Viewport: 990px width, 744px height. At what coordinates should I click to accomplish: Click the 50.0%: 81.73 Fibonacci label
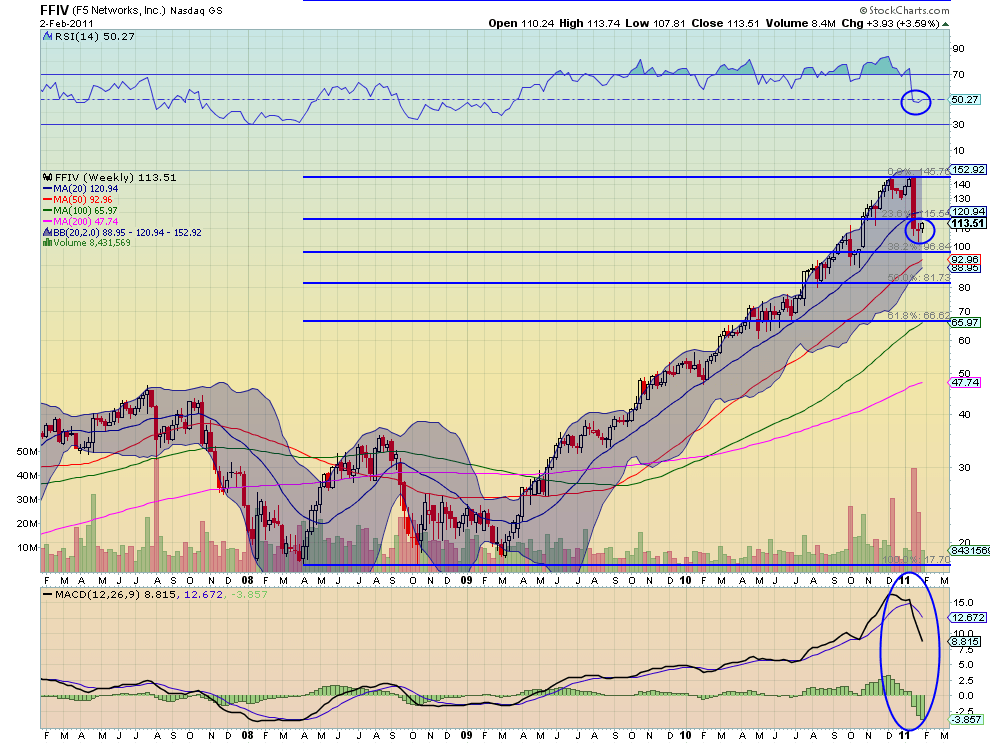[919, 278]
